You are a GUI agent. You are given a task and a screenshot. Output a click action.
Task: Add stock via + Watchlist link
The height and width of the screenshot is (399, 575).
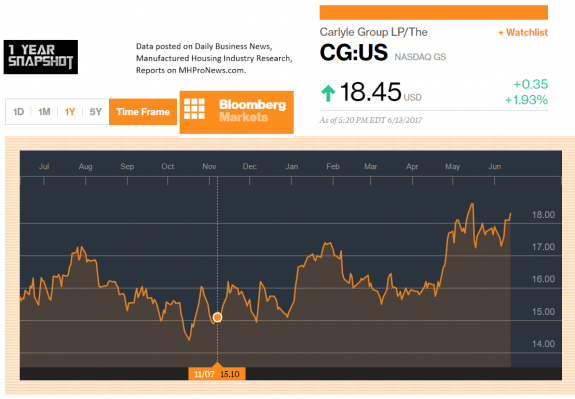[523, 33]
